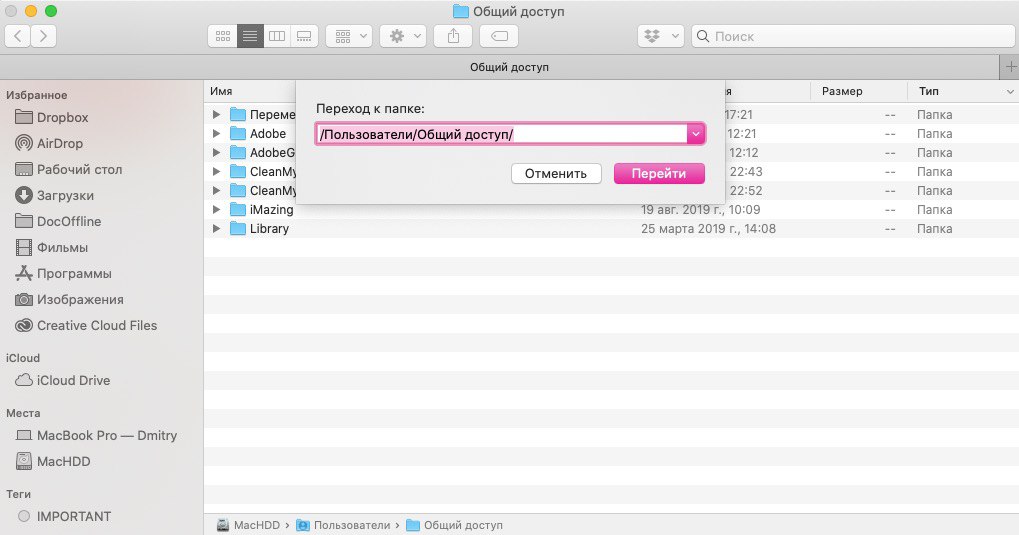The width and height of the screenshot is (1019, 535).
Task: Open the group-by arrangement dropdown
Action: click(x=350, y=36)
